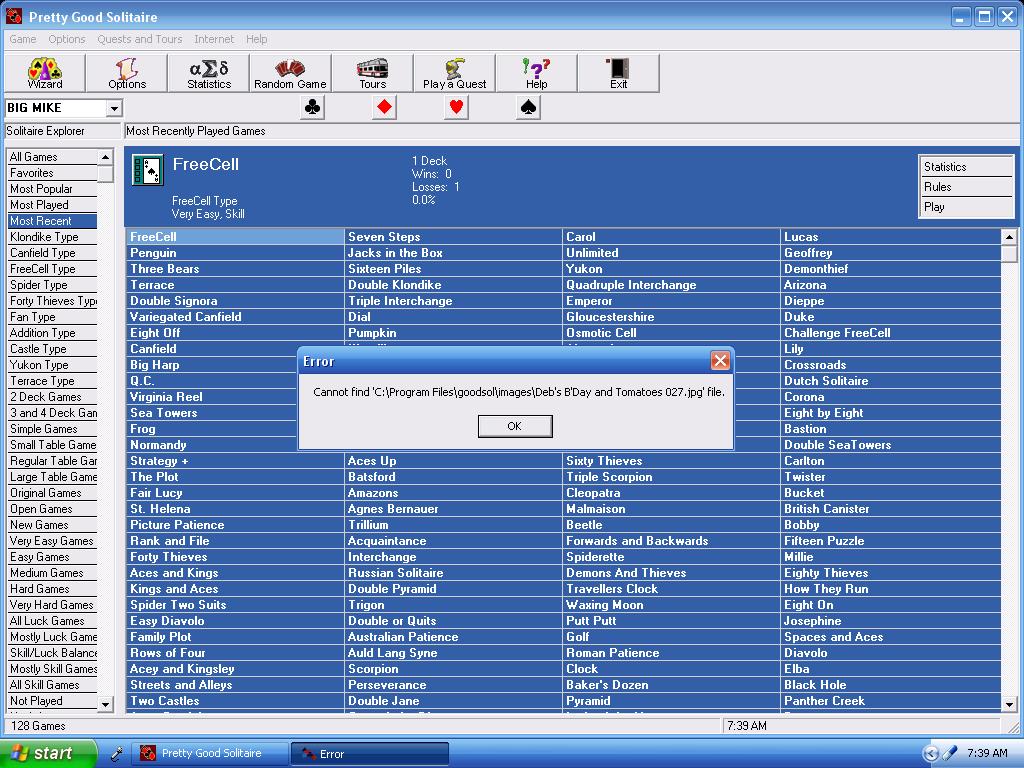This screenshot has height=768, width=1024.
Task: Select the Klondike Type category
Action: pyautogui.click(x=52, y=237)
